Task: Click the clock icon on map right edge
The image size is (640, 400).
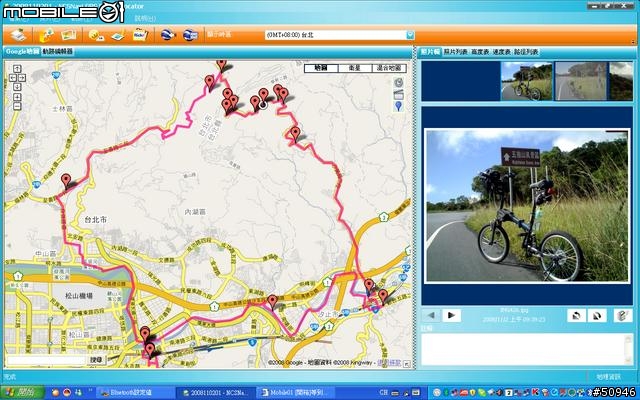Action: click(399, 82)
